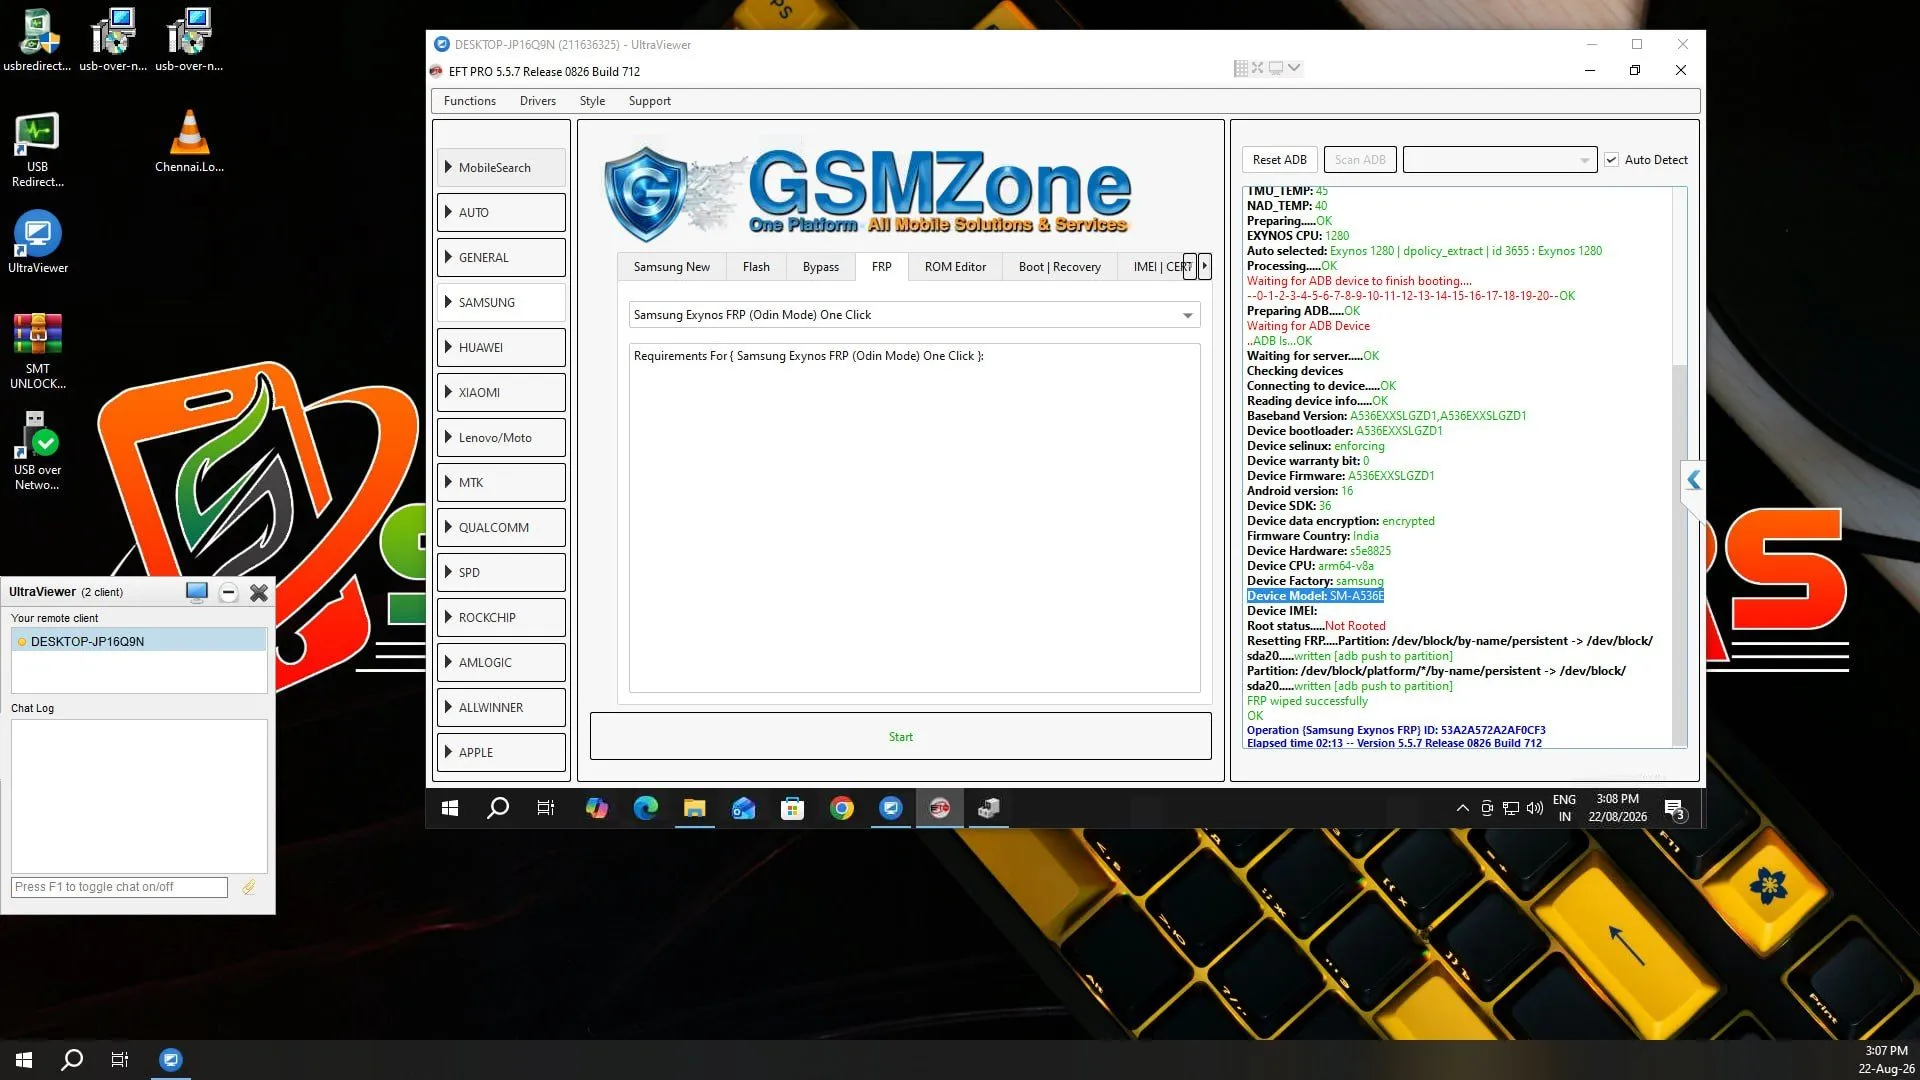Switch to EFT Pro on the remote taskbar
The height and width of the screenshot is (1080, 1920).
pyautogui.click(x=939, y=808)
